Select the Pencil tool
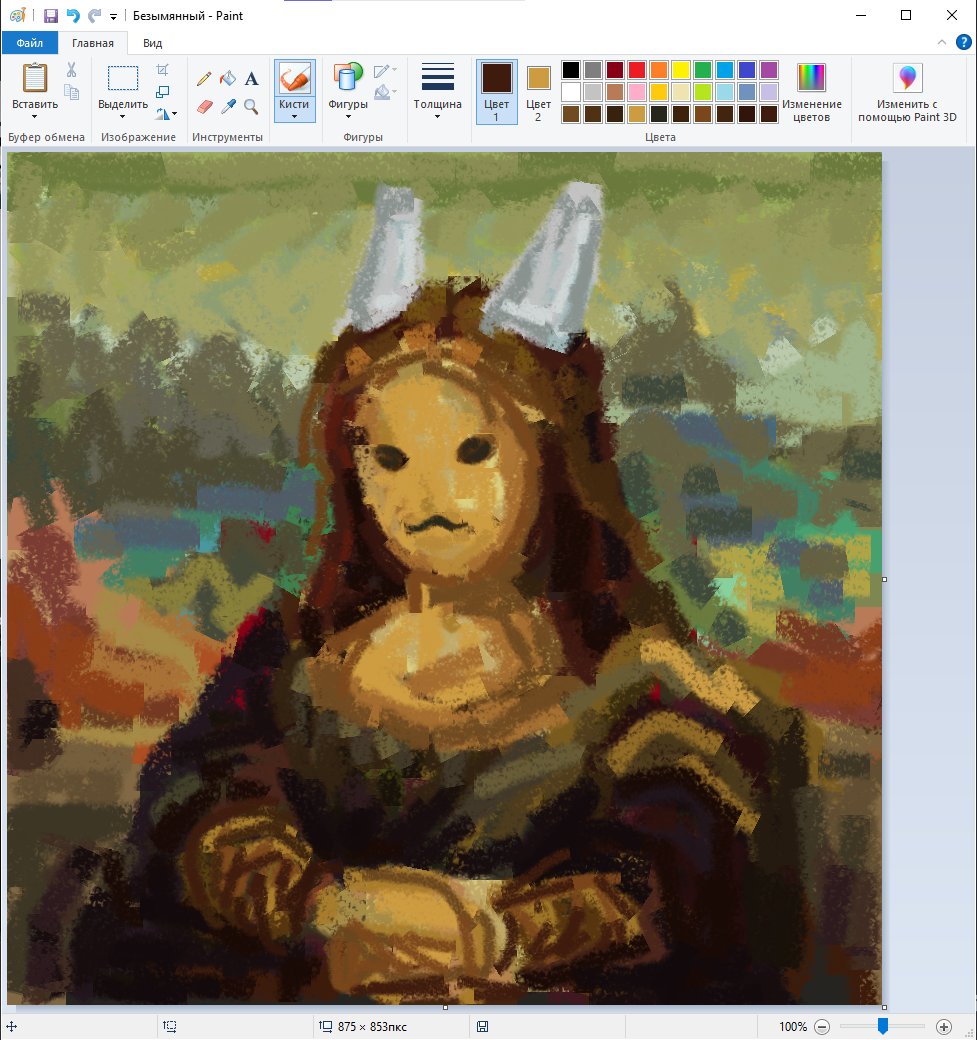 click(x=204, y=79)
